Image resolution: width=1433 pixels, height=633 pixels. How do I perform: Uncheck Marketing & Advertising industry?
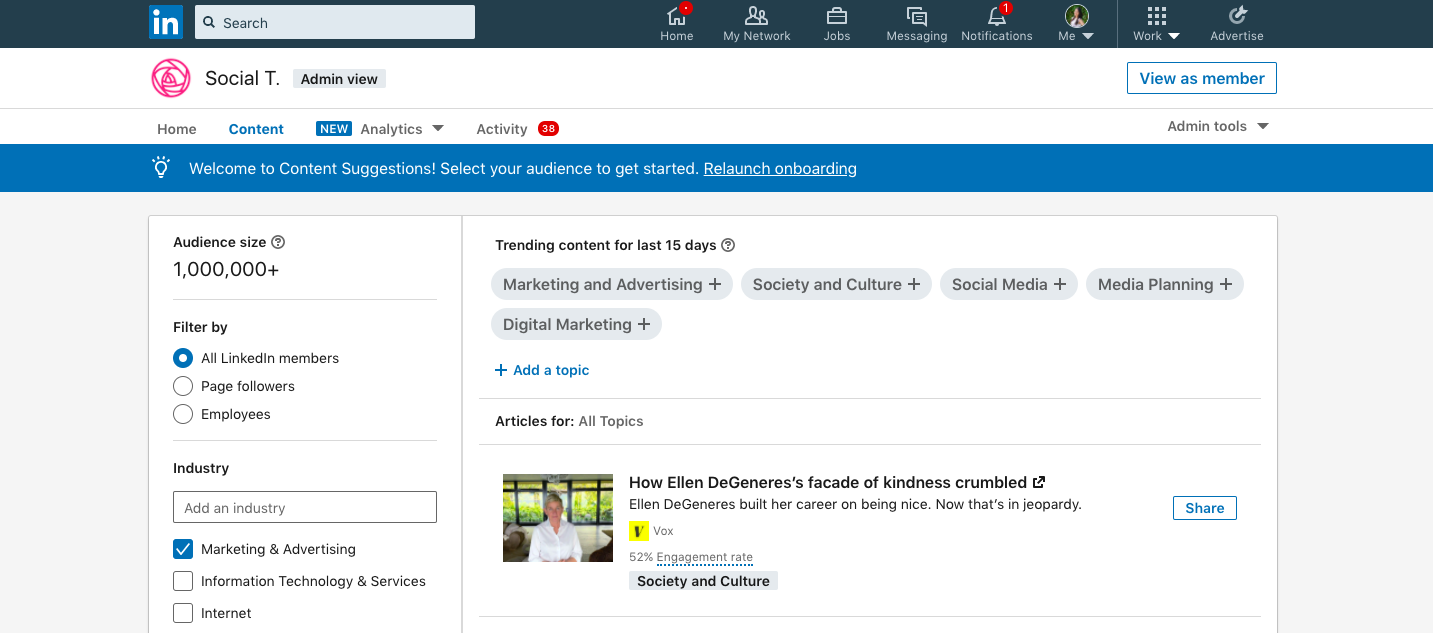click(x=183, y=549)
